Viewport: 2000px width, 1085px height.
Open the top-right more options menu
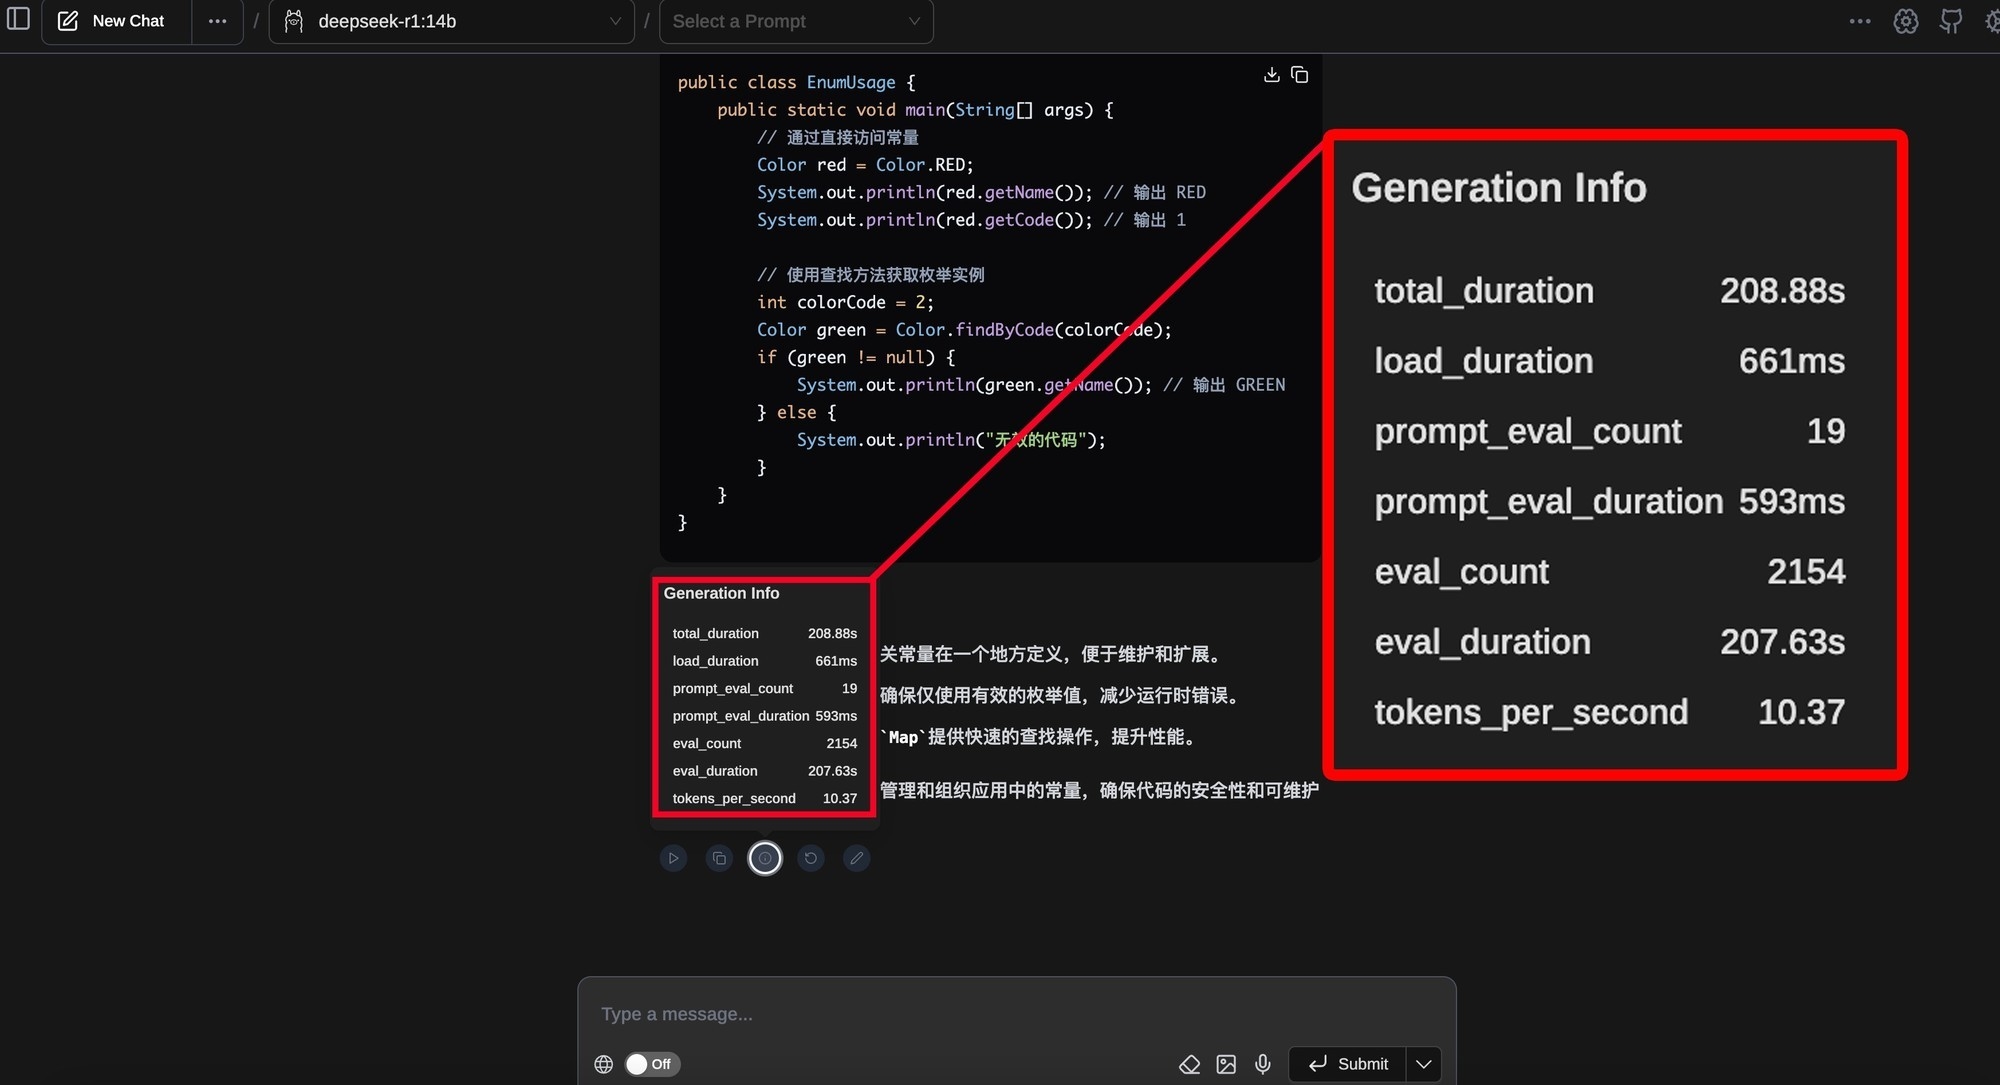1860,21
